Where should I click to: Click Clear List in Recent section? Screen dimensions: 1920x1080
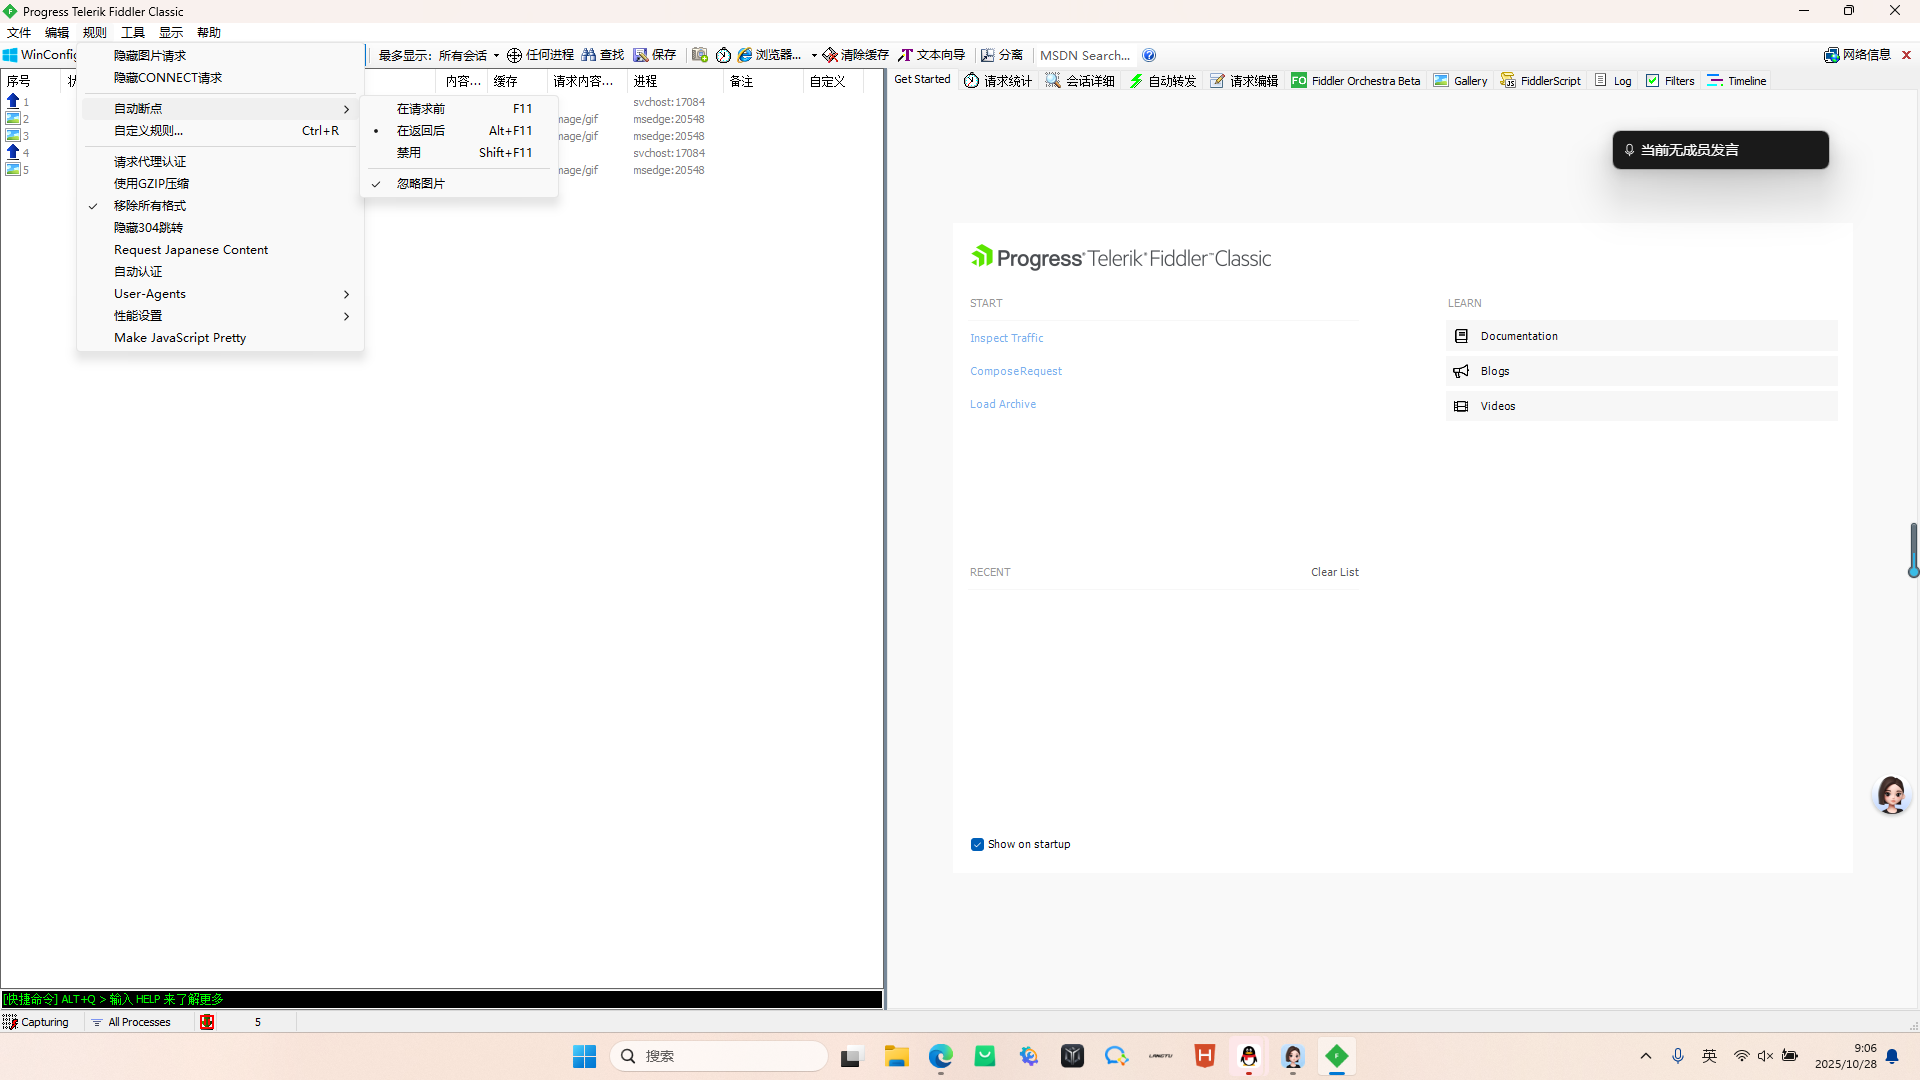[x=1334, y=572]
